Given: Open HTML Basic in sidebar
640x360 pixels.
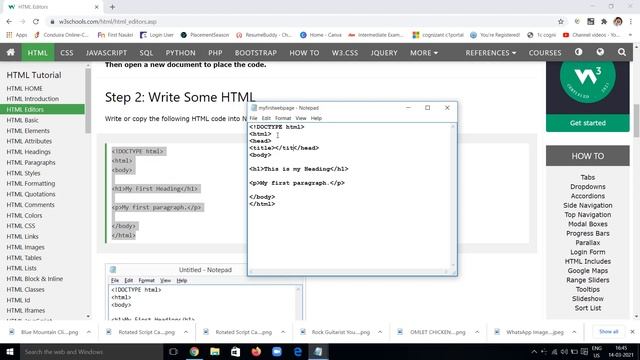Looking at the screenshot, I should tap(22, 120).
